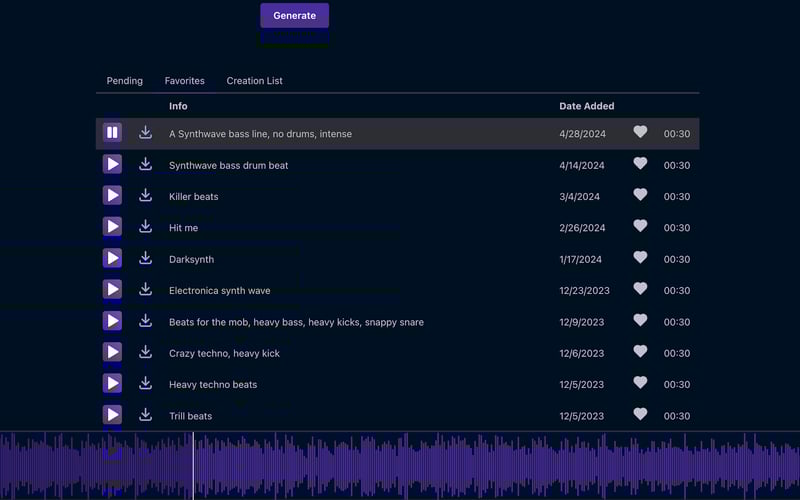Viewport: 800px width, 500px height.
Task: Play the Killer beats track
Action: pyautogui.click(x=112, y=195)
